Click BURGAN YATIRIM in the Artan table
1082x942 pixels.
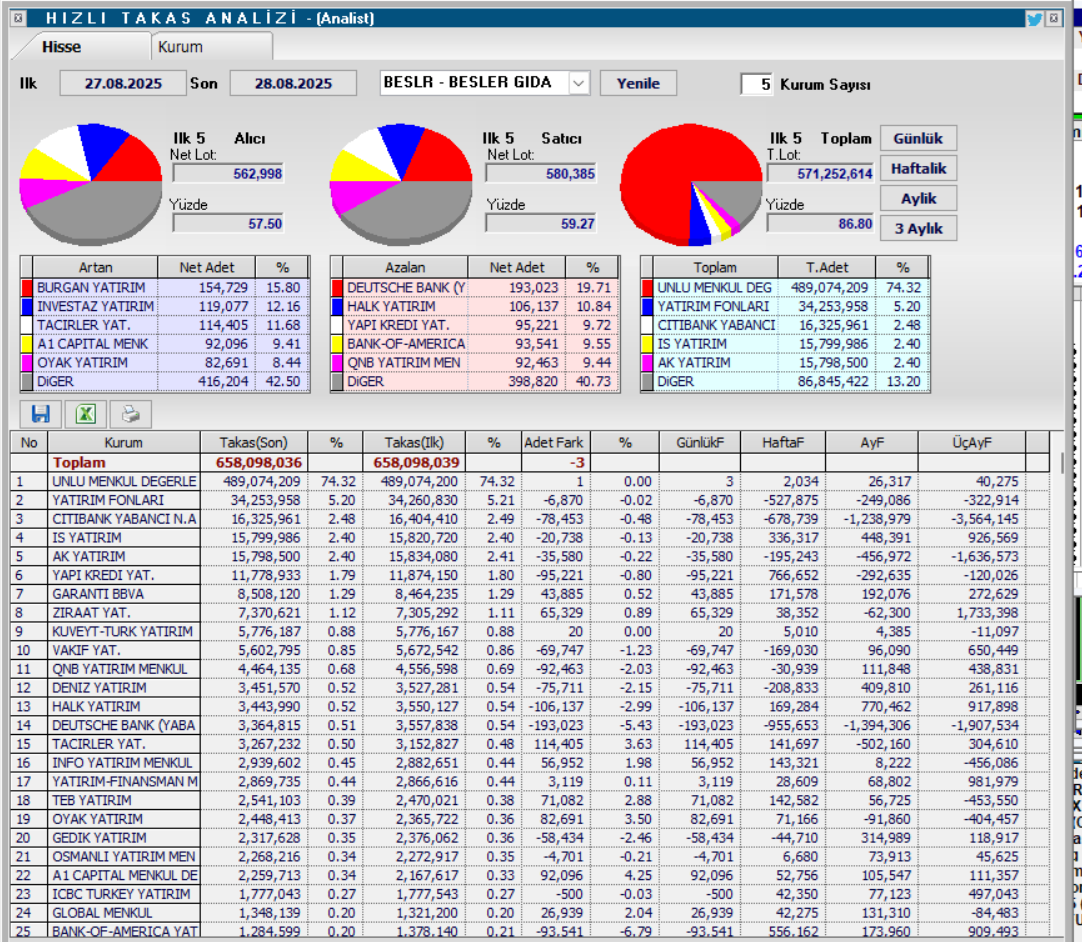91,288
